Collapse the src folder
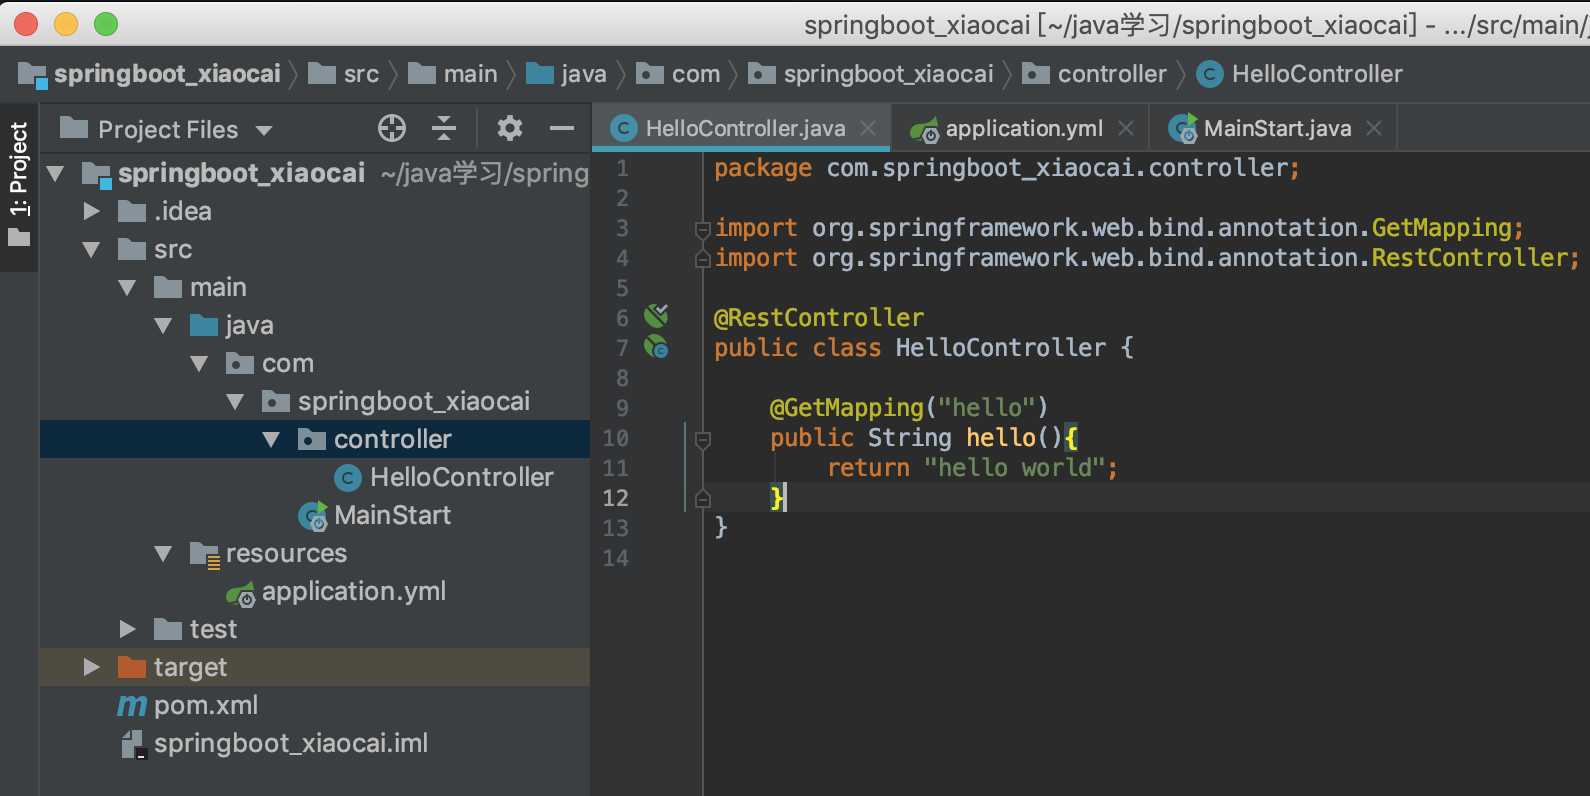1590x796 pixels. (92, 250)
